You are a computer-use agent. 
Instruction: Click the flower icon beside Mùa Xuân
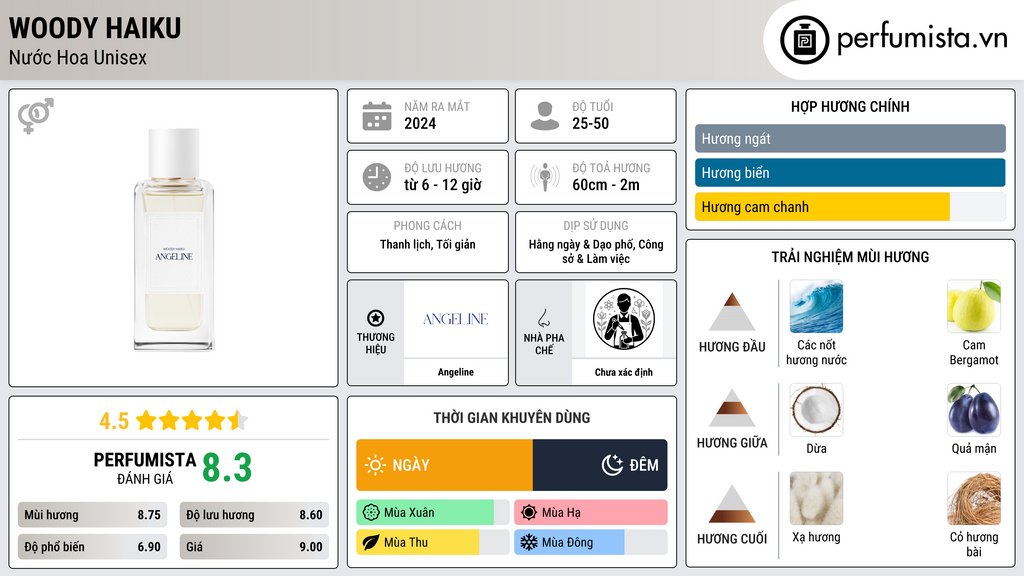[371, 513]
